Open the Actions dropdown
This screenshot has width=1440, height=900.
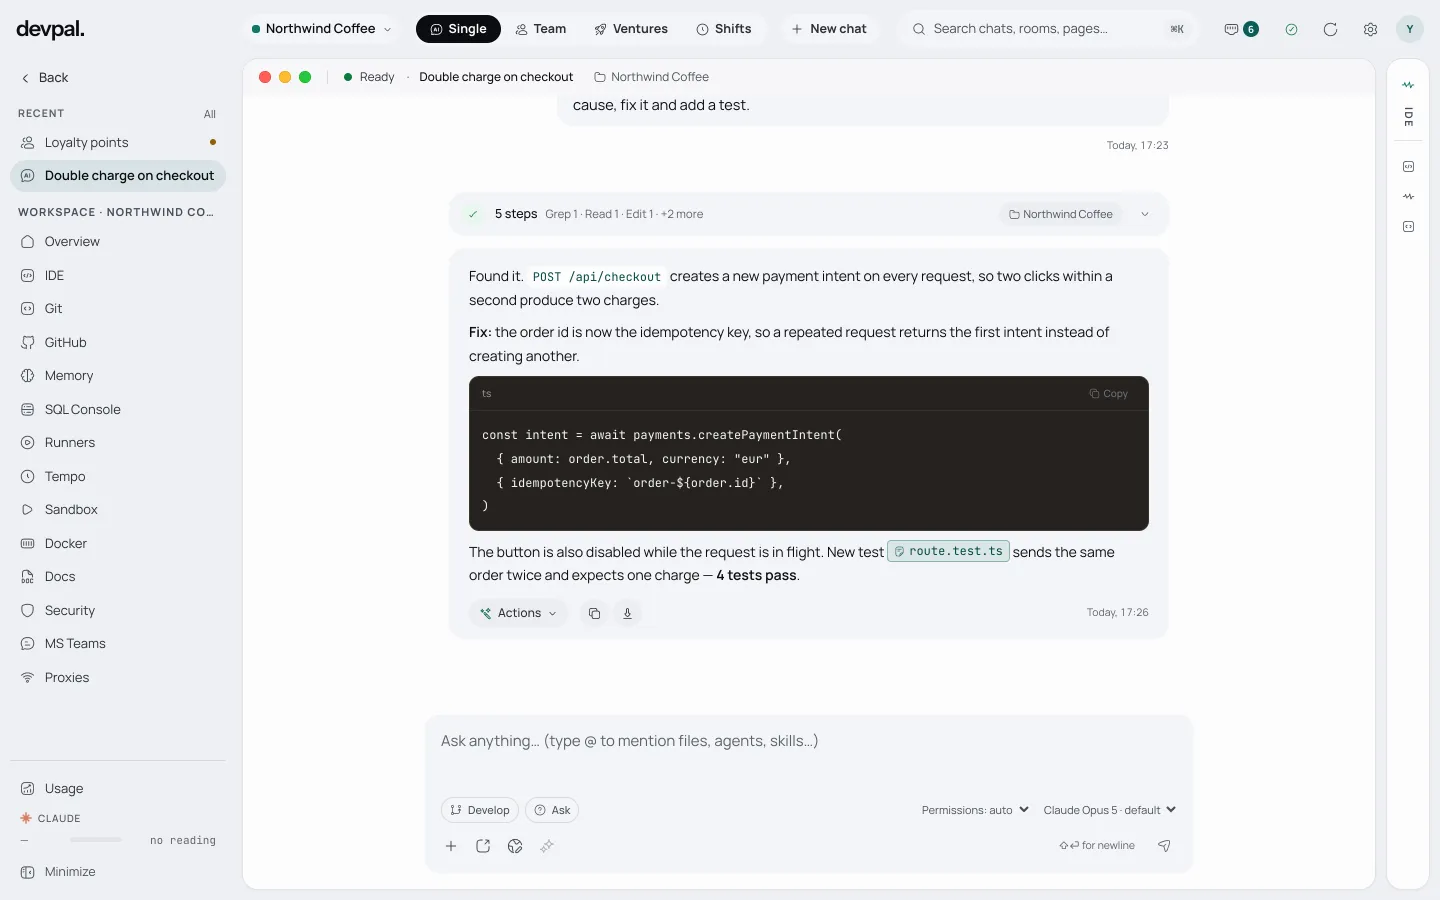pos(518,613)
